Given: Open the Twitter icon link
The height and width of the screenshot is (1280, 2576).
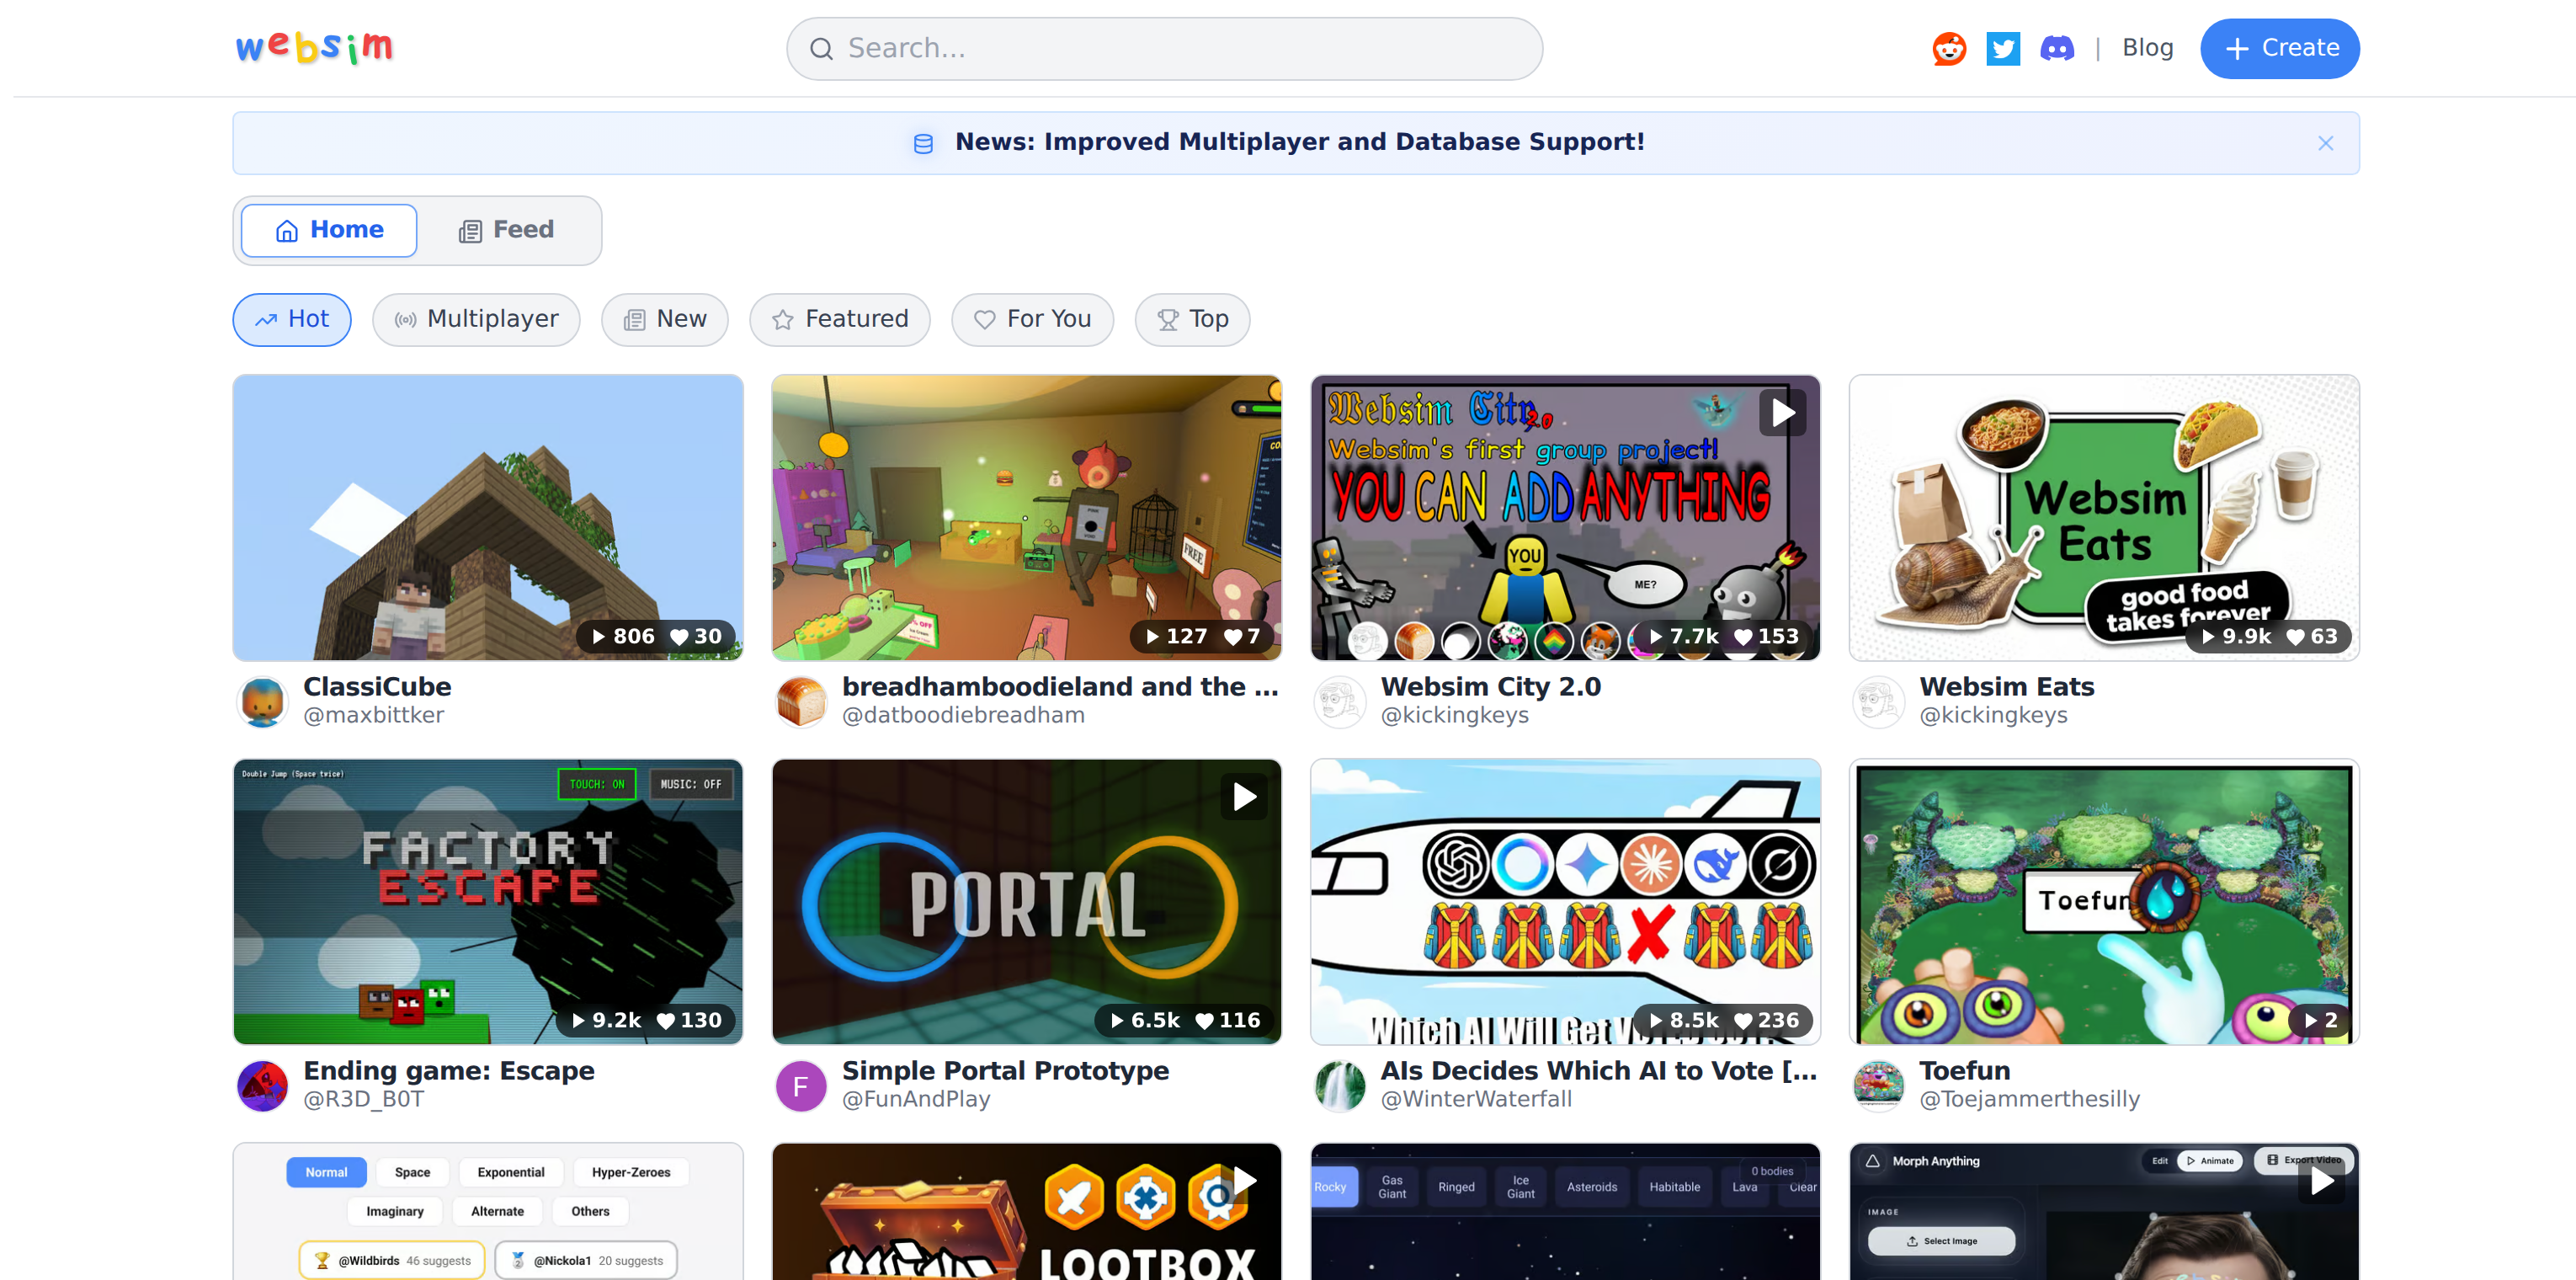Looking at the screenshot, I should [x=2003, y=48].
